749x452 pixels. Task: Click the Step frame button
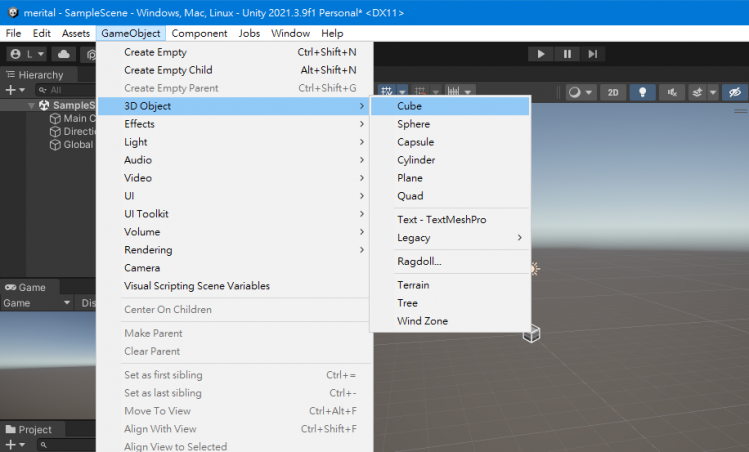(593, 54)
